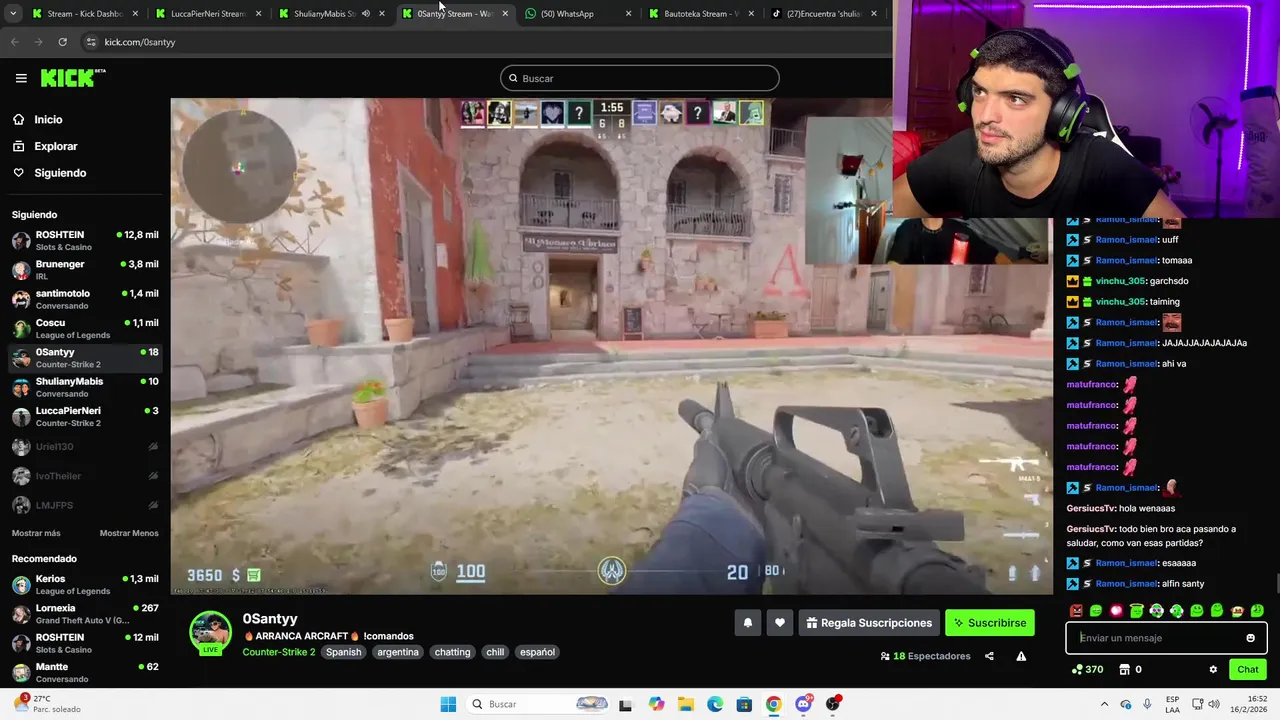
Task: Open site info icon in address bar
Action: [x=92, y=42]
